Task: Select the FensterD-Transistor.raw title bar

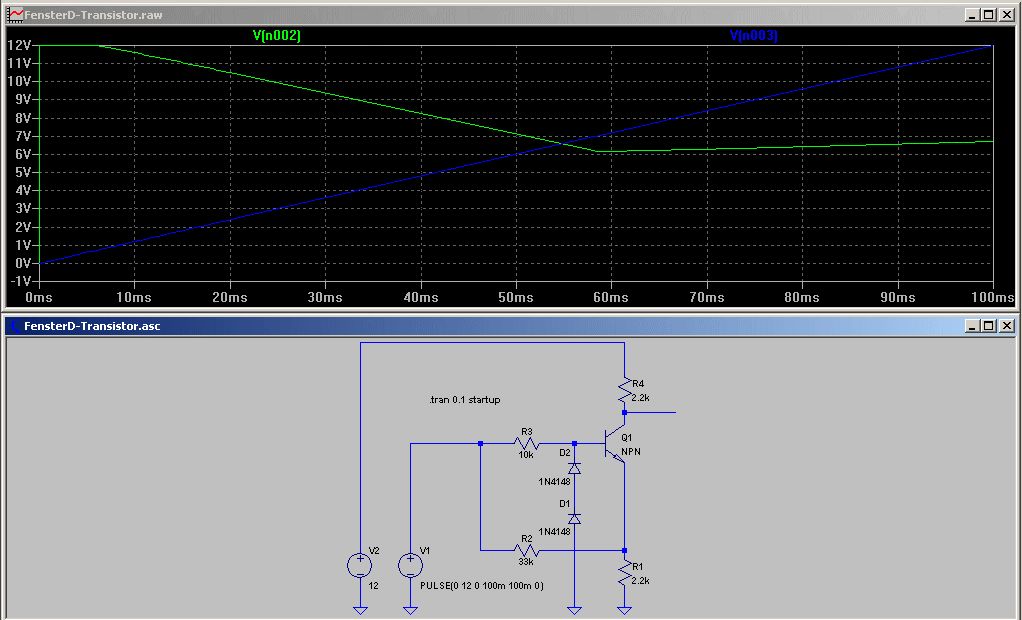Action: [x=510, y=14]
